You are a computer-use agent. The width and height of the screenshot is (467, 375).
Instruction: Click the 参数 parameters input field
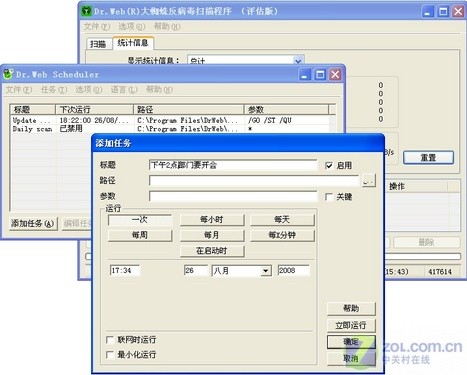click(x=233, y=196)
